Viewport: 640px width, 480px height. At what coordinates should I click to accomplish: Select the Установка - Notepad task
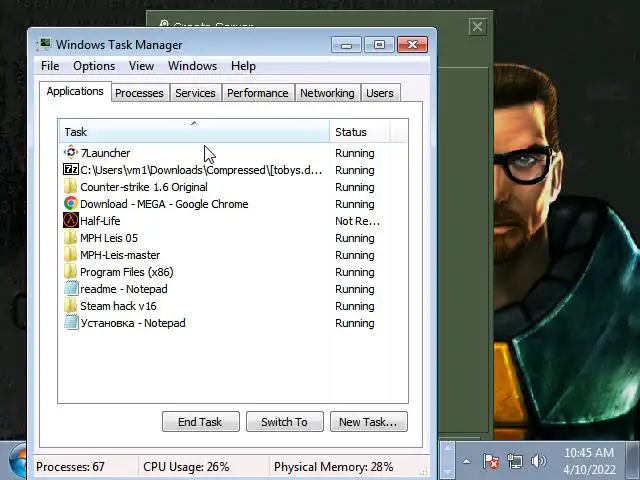(x=133, y=323)
